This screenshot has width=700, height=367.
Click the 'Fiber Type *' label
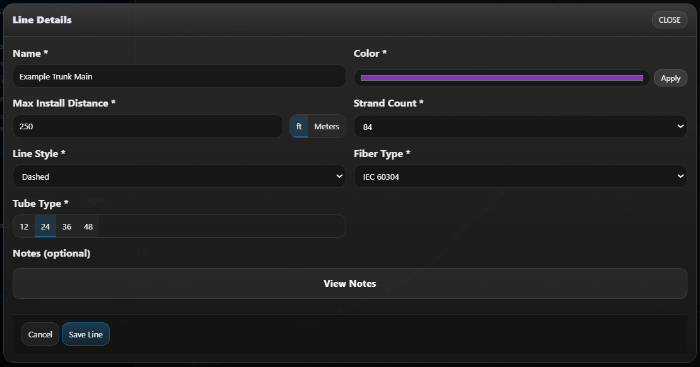(x=382, y=154)
